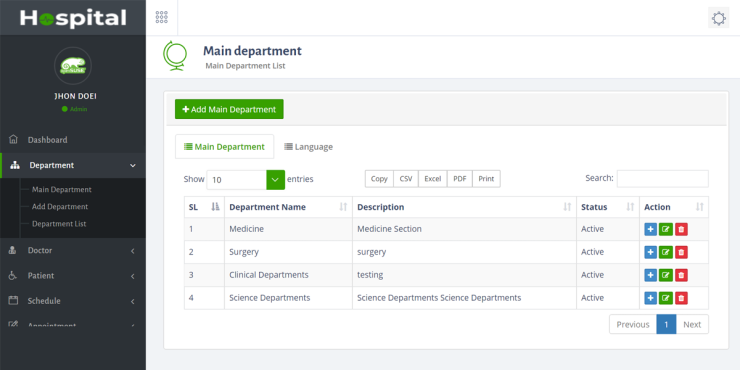This screenshot has width=740, height=370.
Task: Focus the Search input field
Action: [x=663, y=179]
